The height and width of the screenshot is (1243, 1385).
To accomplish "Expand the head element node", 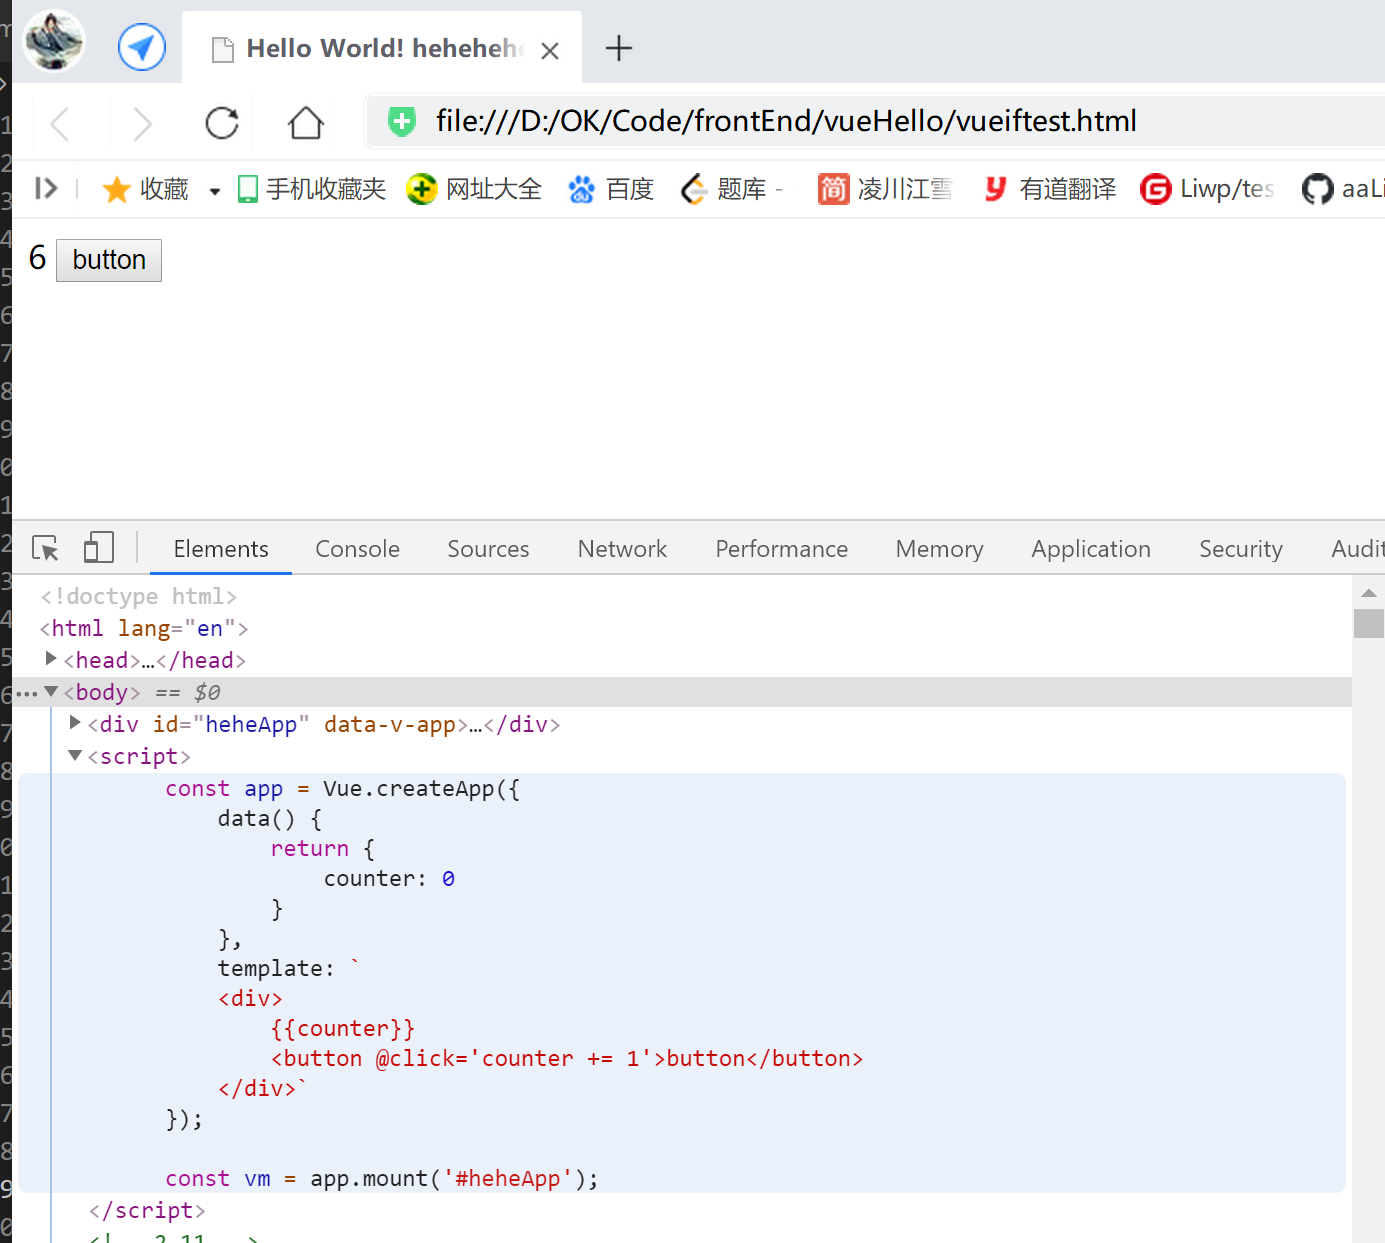I will tap(51, 659).
